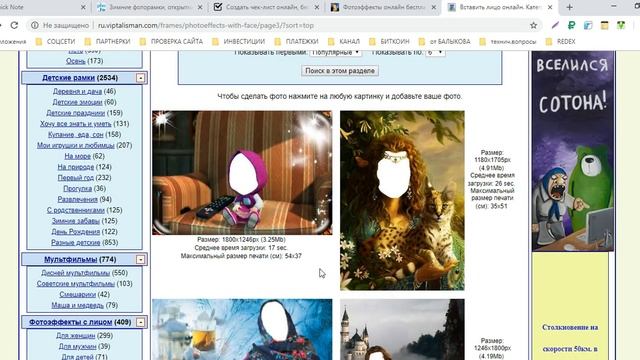Collapse the Фотоэффекты с лицом category

point(140,322)
